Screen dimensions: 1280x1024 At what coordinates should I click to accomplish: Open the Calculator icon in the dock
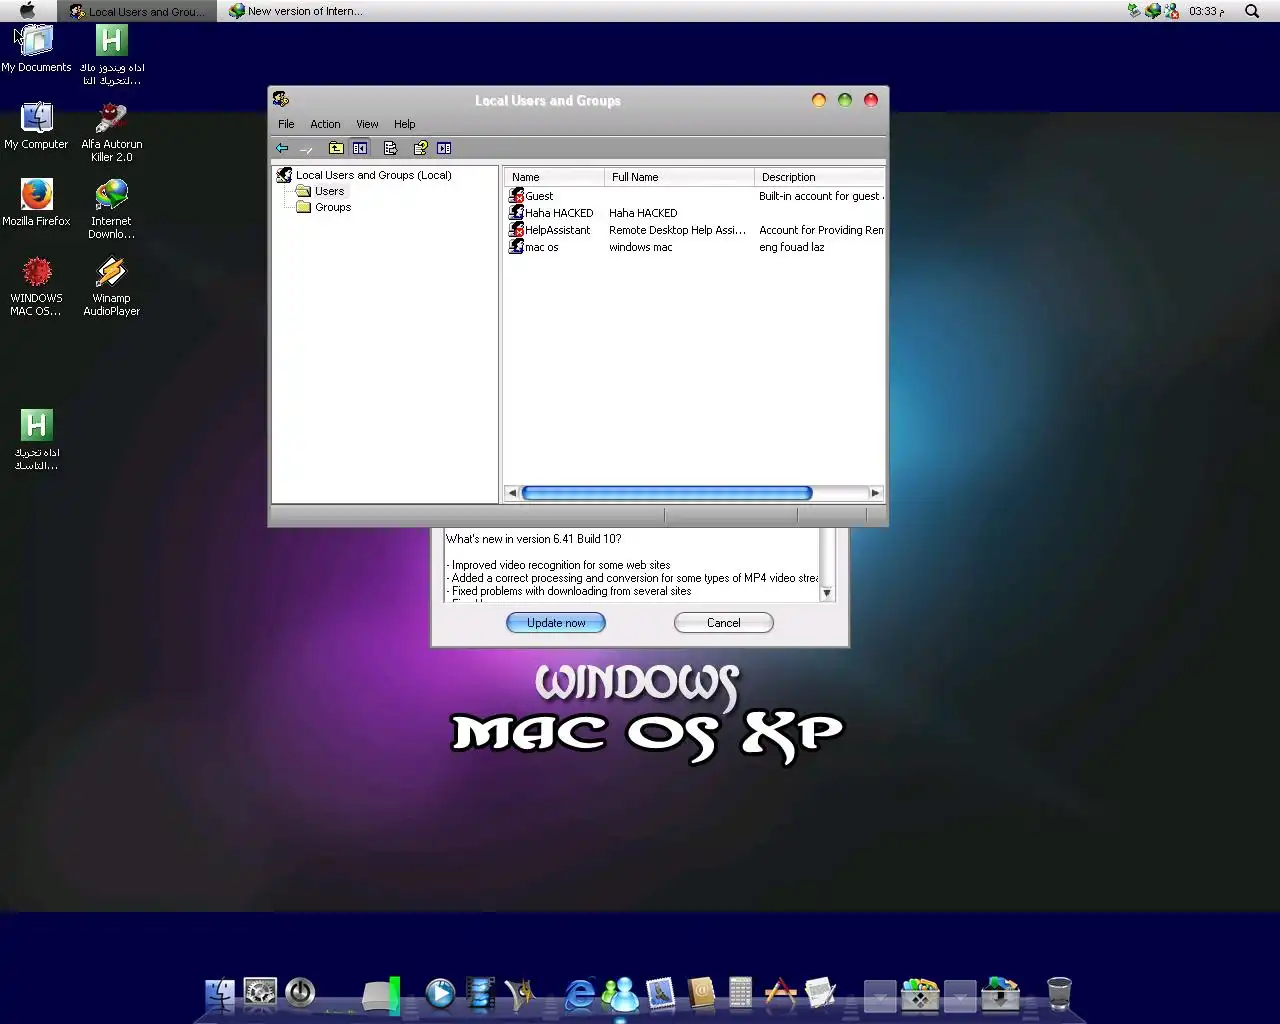pos(740,993)
